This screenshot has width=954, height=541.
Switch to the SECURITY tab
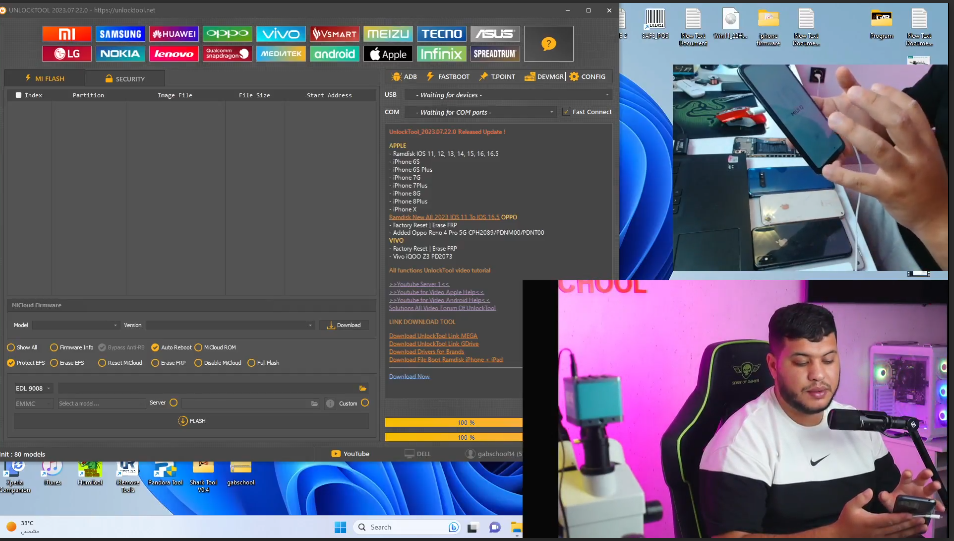[125, 79]
